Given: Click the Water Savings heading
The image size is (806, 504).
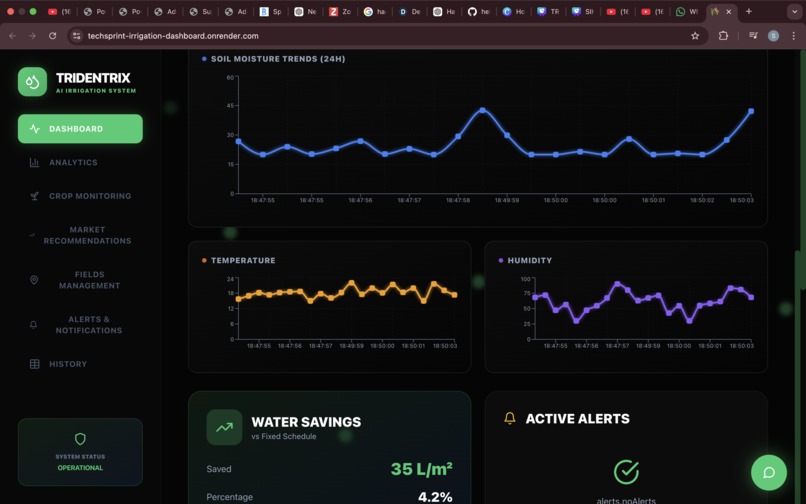Looking at the screenshot, I should point(306,422).
